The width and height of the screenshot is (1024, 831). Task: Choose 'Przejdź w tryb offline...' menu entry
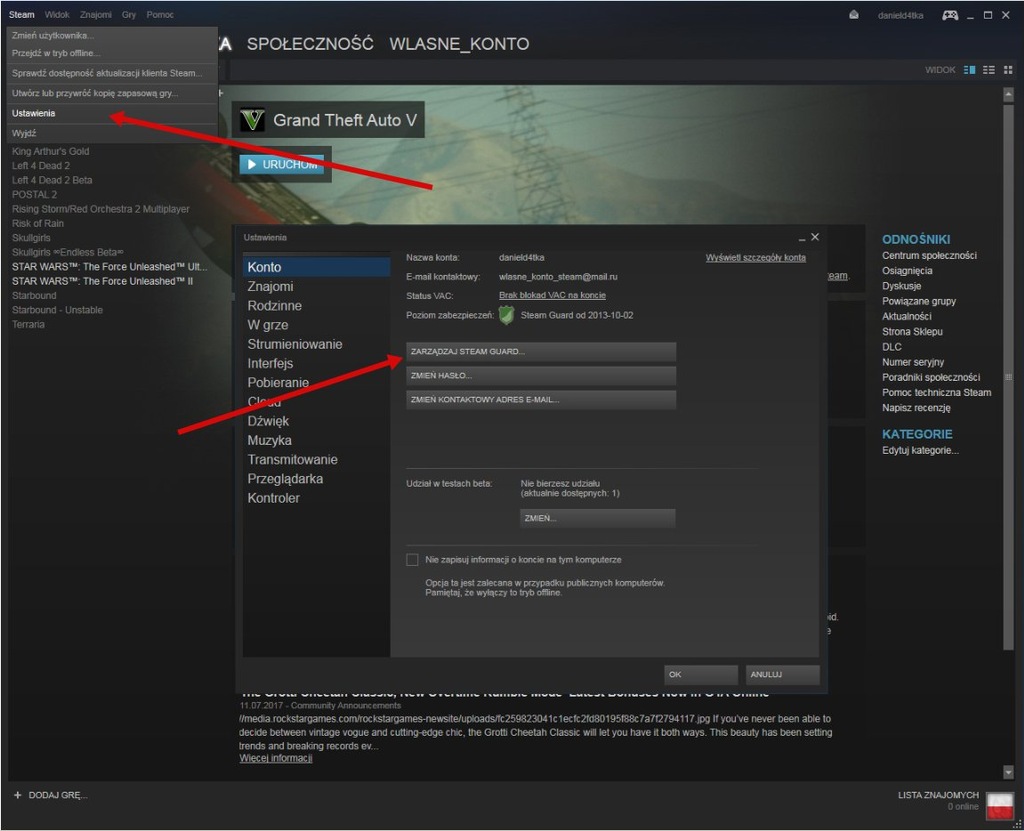click(x=112, y=53)
